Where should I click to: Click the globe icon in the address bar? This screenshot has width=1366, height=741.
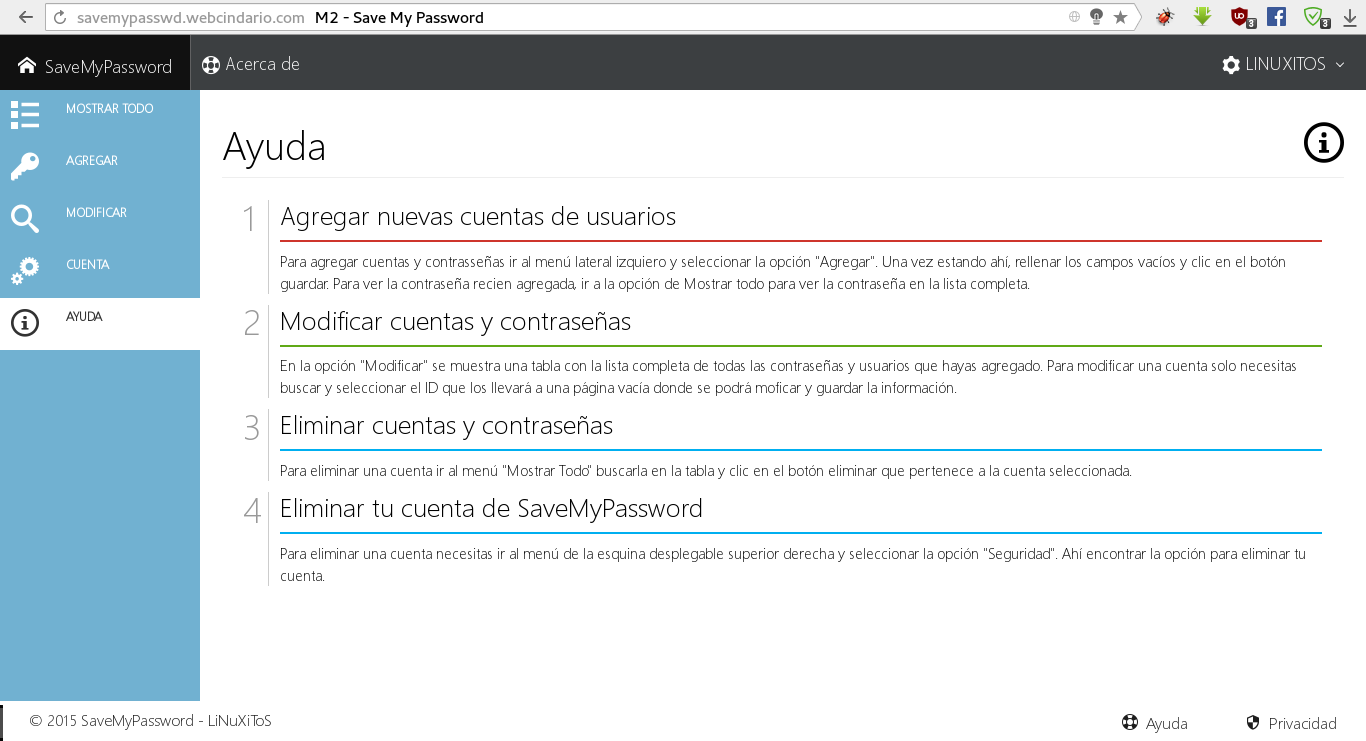tap(1075, 17)
